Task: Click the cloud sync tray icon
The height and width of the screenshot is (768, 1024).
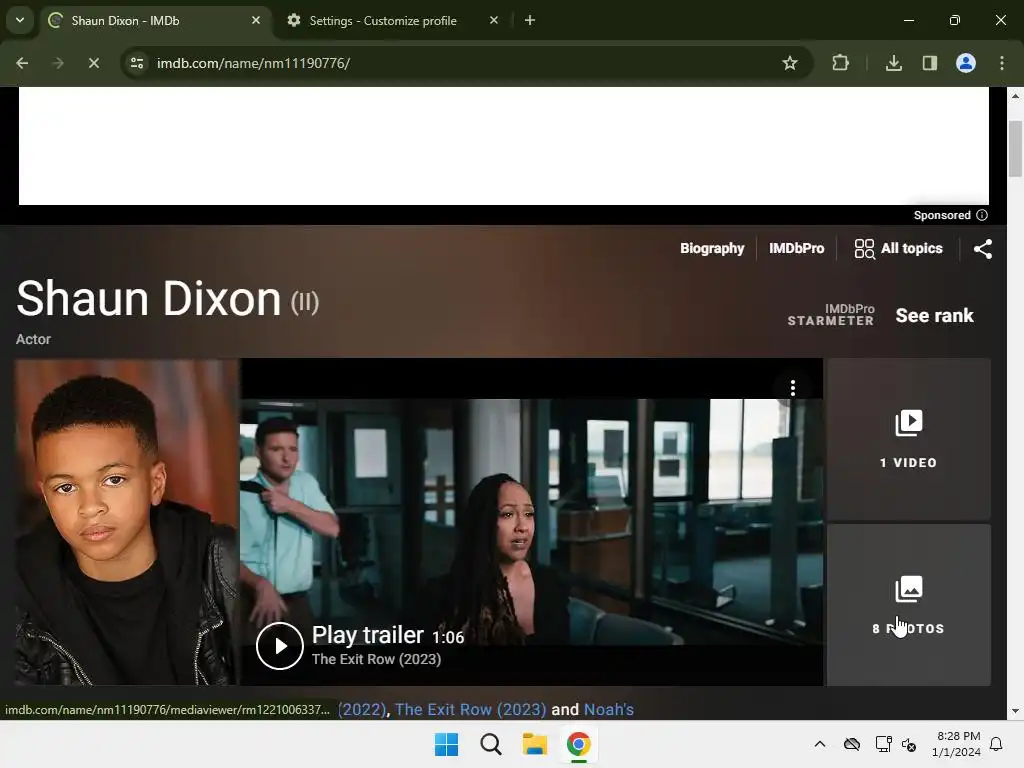Action: [852, 744]
